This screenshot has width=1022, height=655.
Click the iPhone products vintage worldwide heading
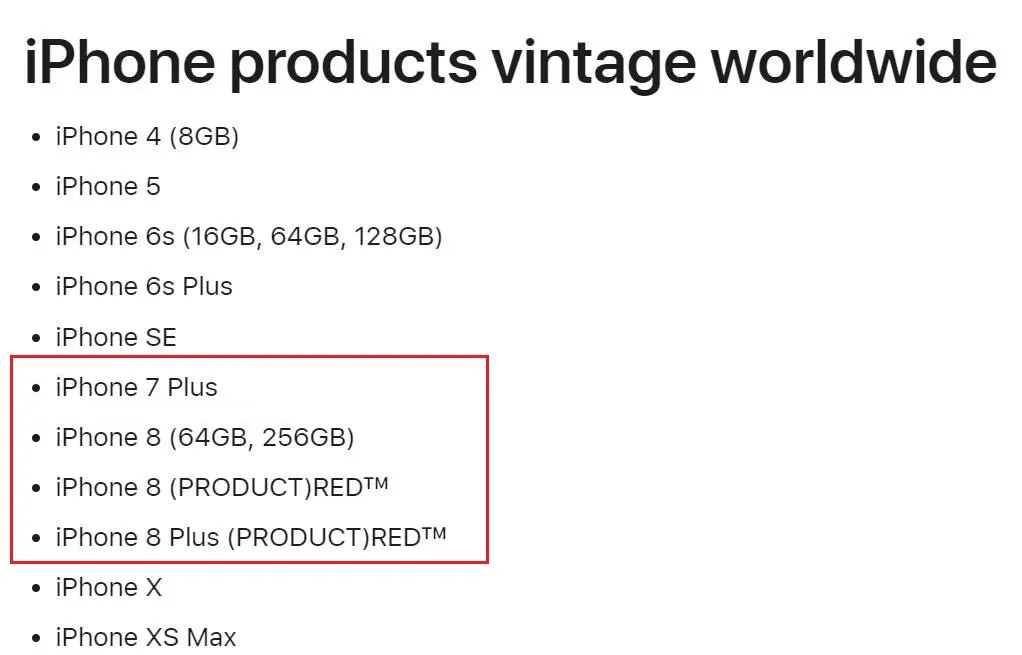pos(510,63)
